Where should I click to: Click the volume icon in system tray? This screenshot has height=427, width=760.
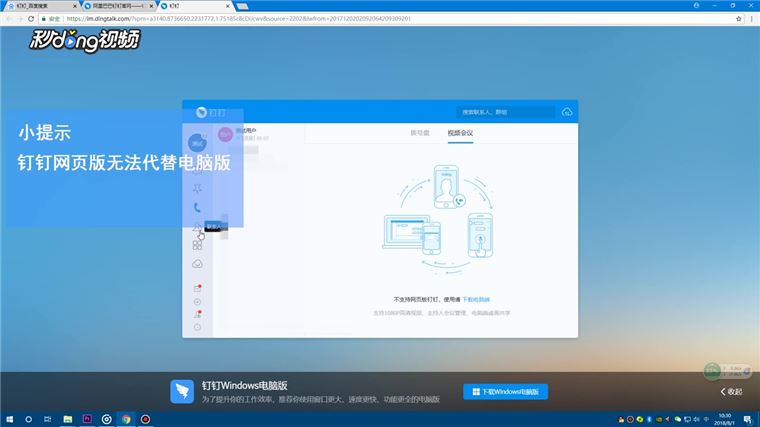tap(697, 419)
